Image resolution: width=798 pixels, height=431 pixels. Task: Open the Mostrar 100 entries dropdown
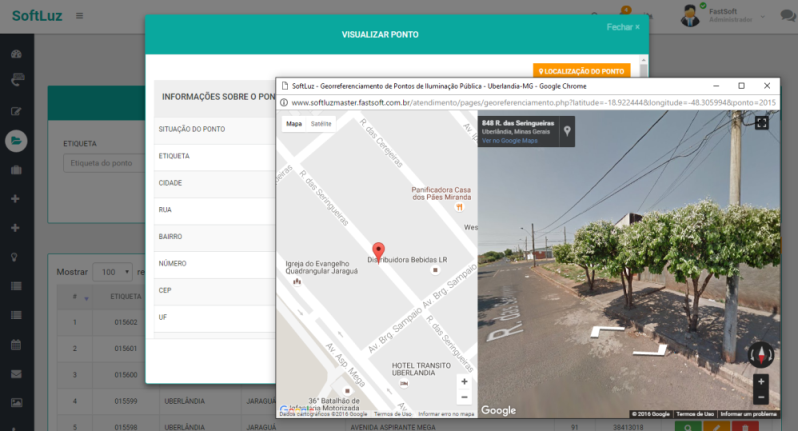(x=112, y=272)
